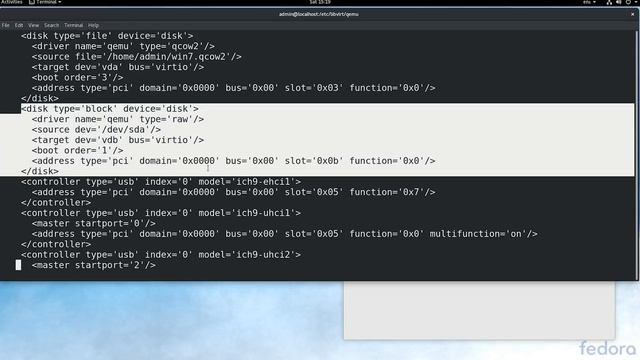This screenshot has height=360, width=640.
Task: Click the address line with slot='0x0b'
Action: pos(233,161)
